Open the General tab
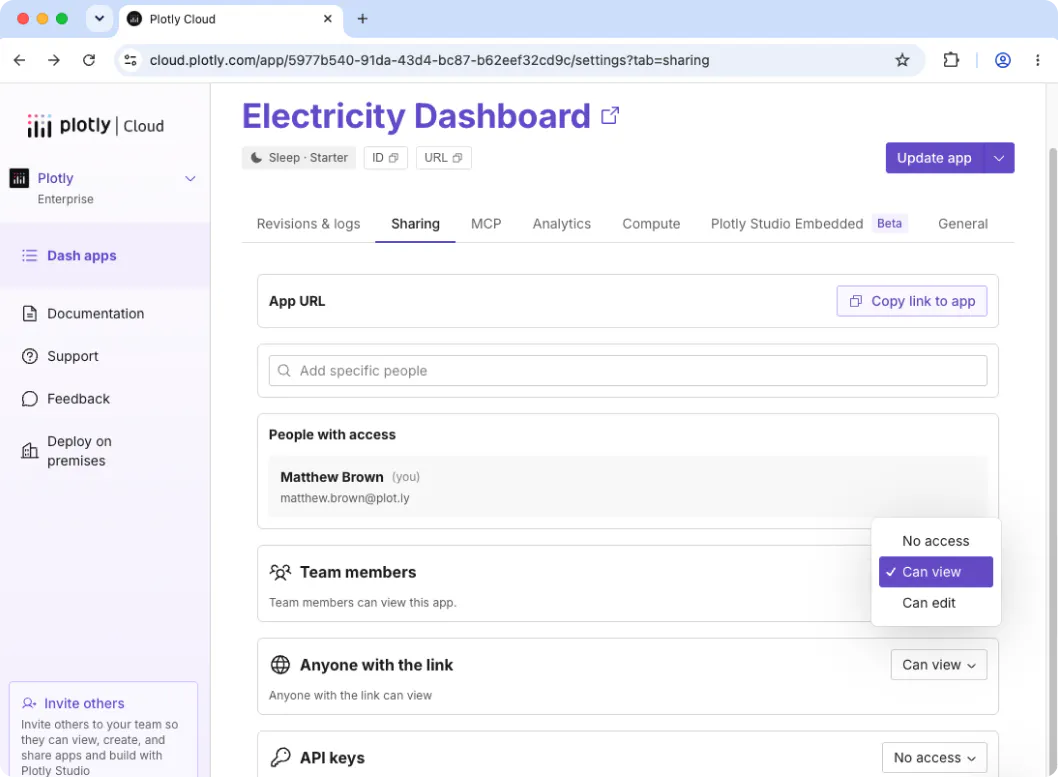The width and height of the screenshot is (1058, 777). pyautogui.click(x=963, y=224)
